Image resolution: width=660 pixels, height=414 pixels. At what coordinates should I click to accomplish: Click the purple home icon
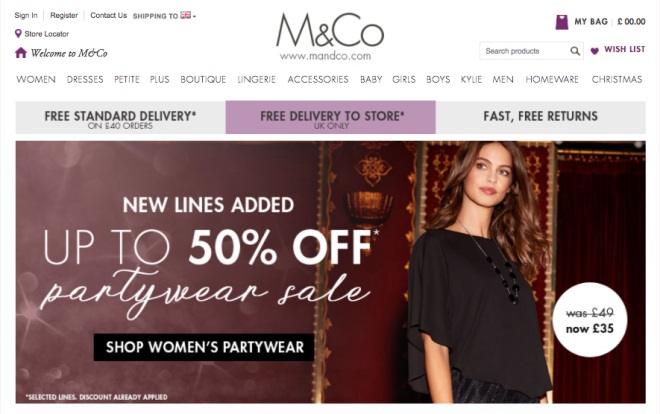pyautogui.click(x=21, y=53)
